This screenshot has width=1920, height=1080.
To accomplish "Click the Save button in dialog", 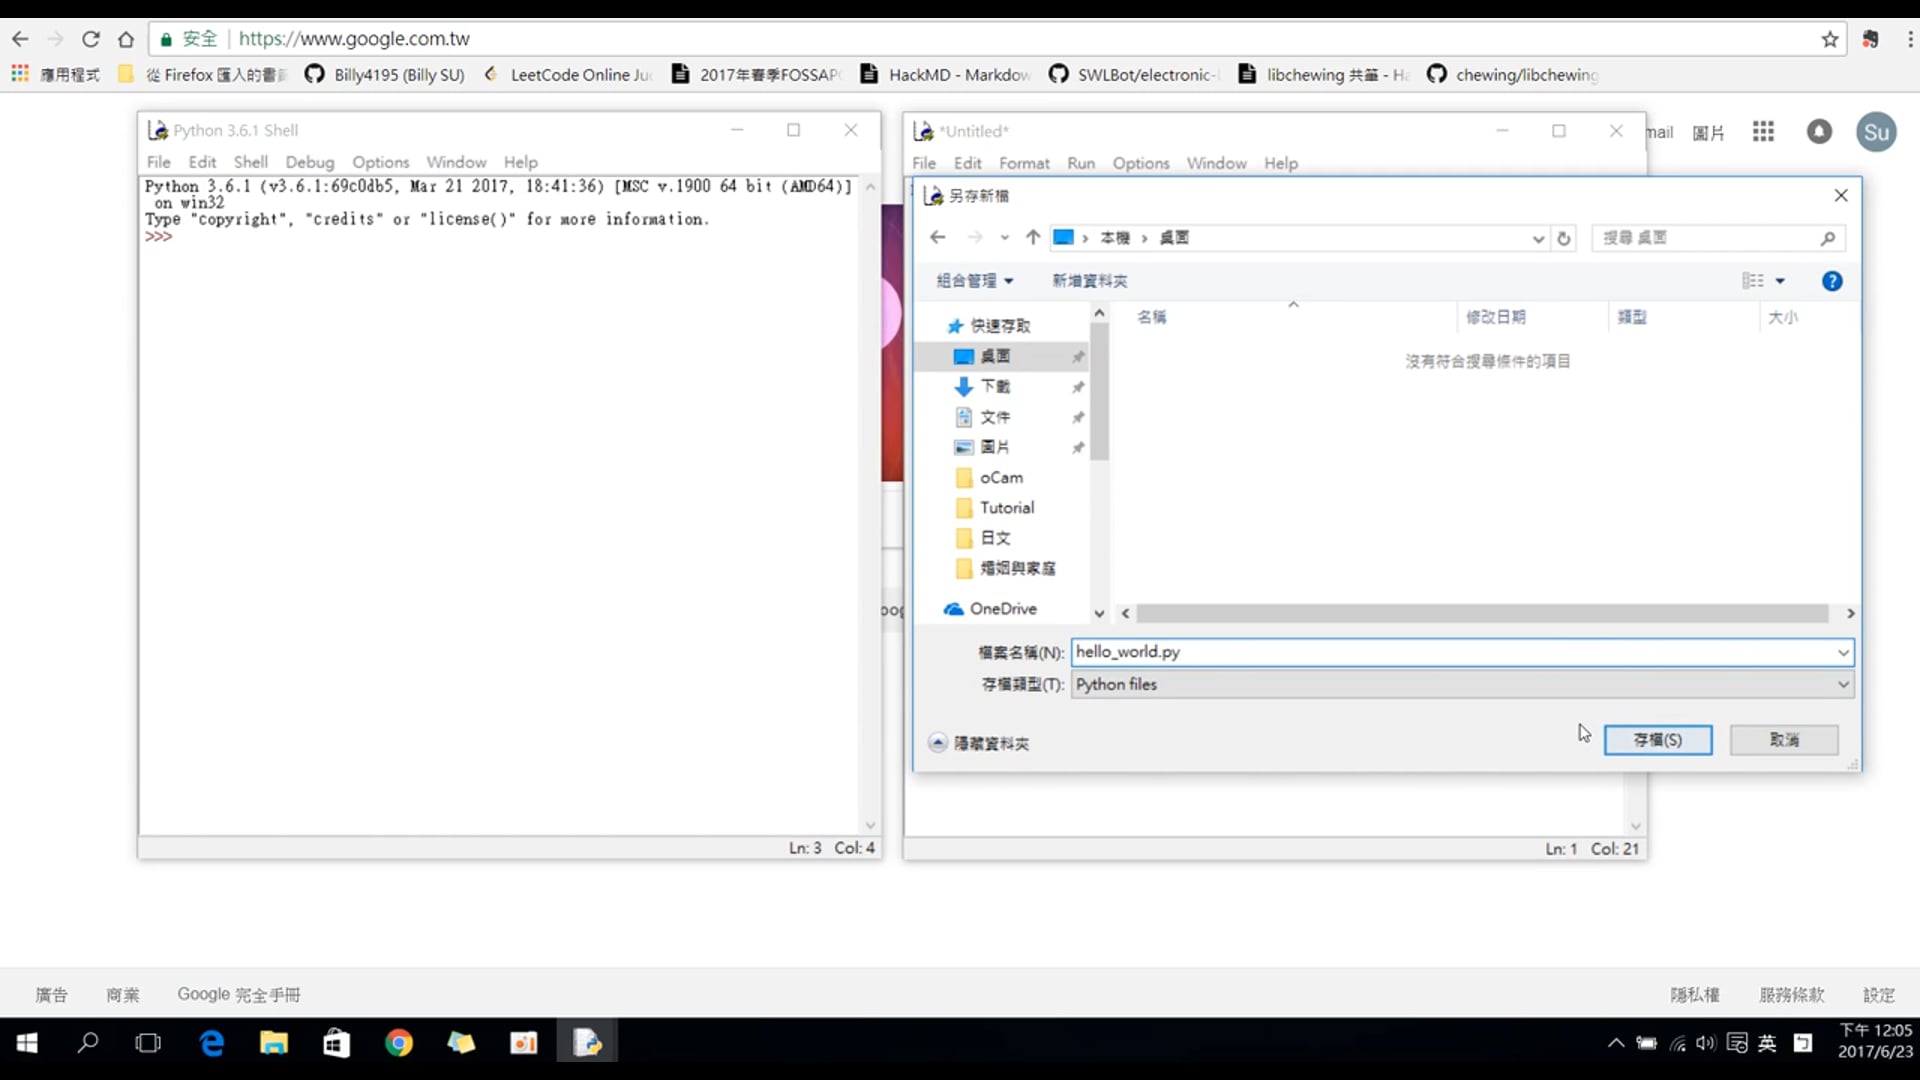I will 1657,740.
